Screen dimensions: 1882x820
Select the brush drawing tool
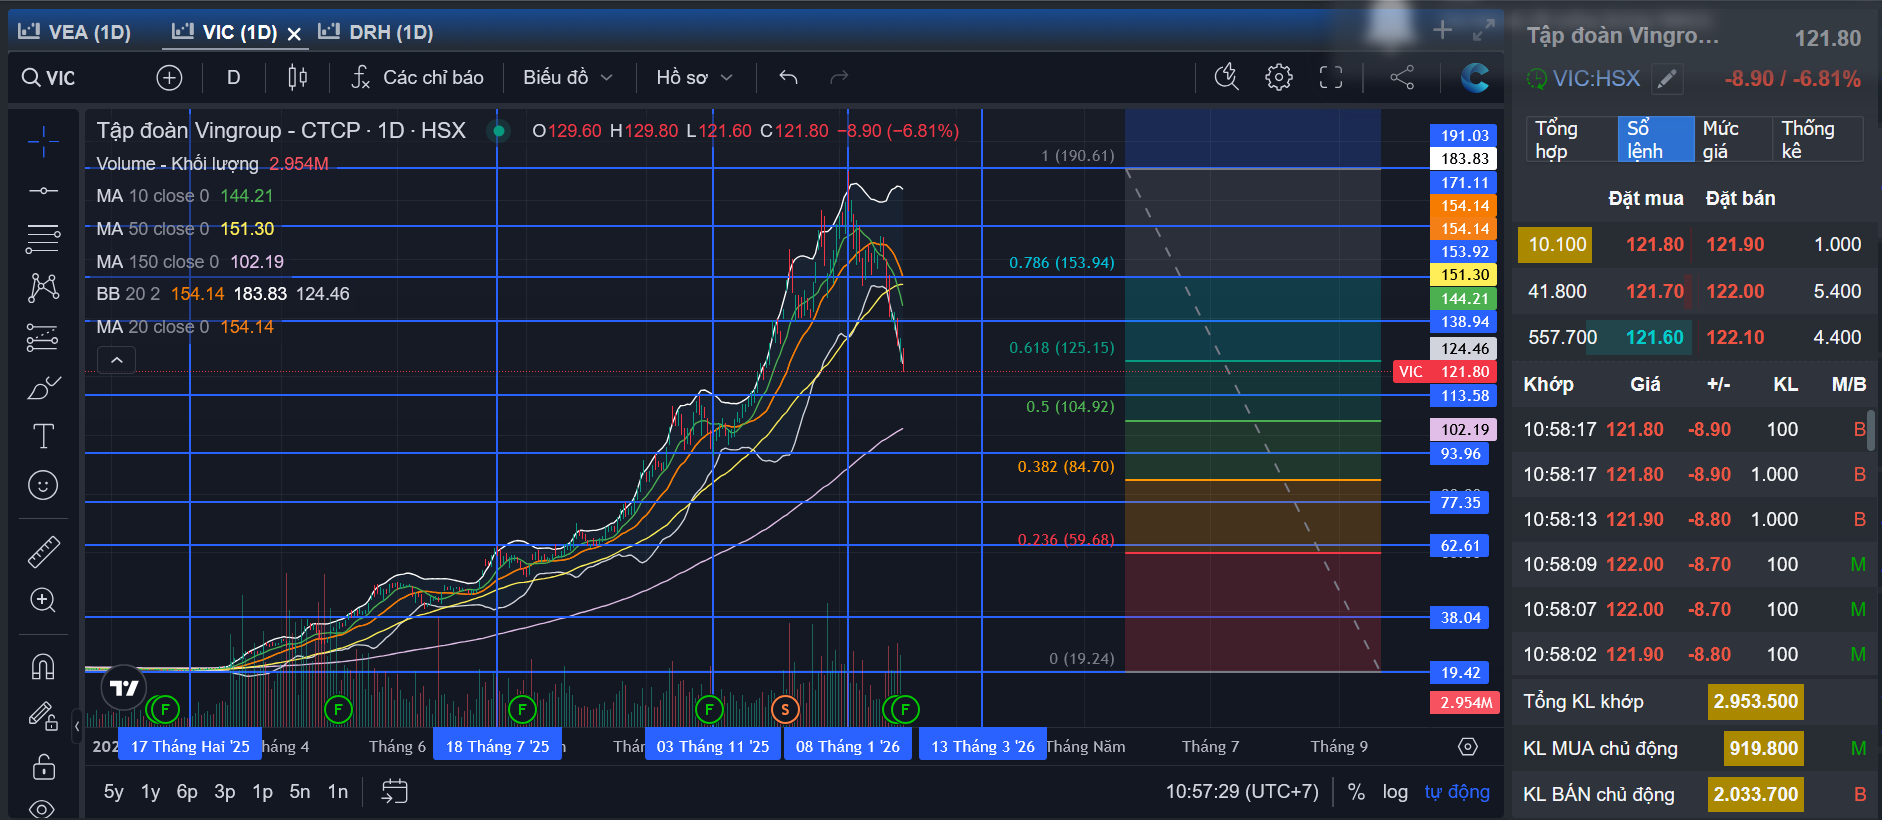[x=42, y=388]
